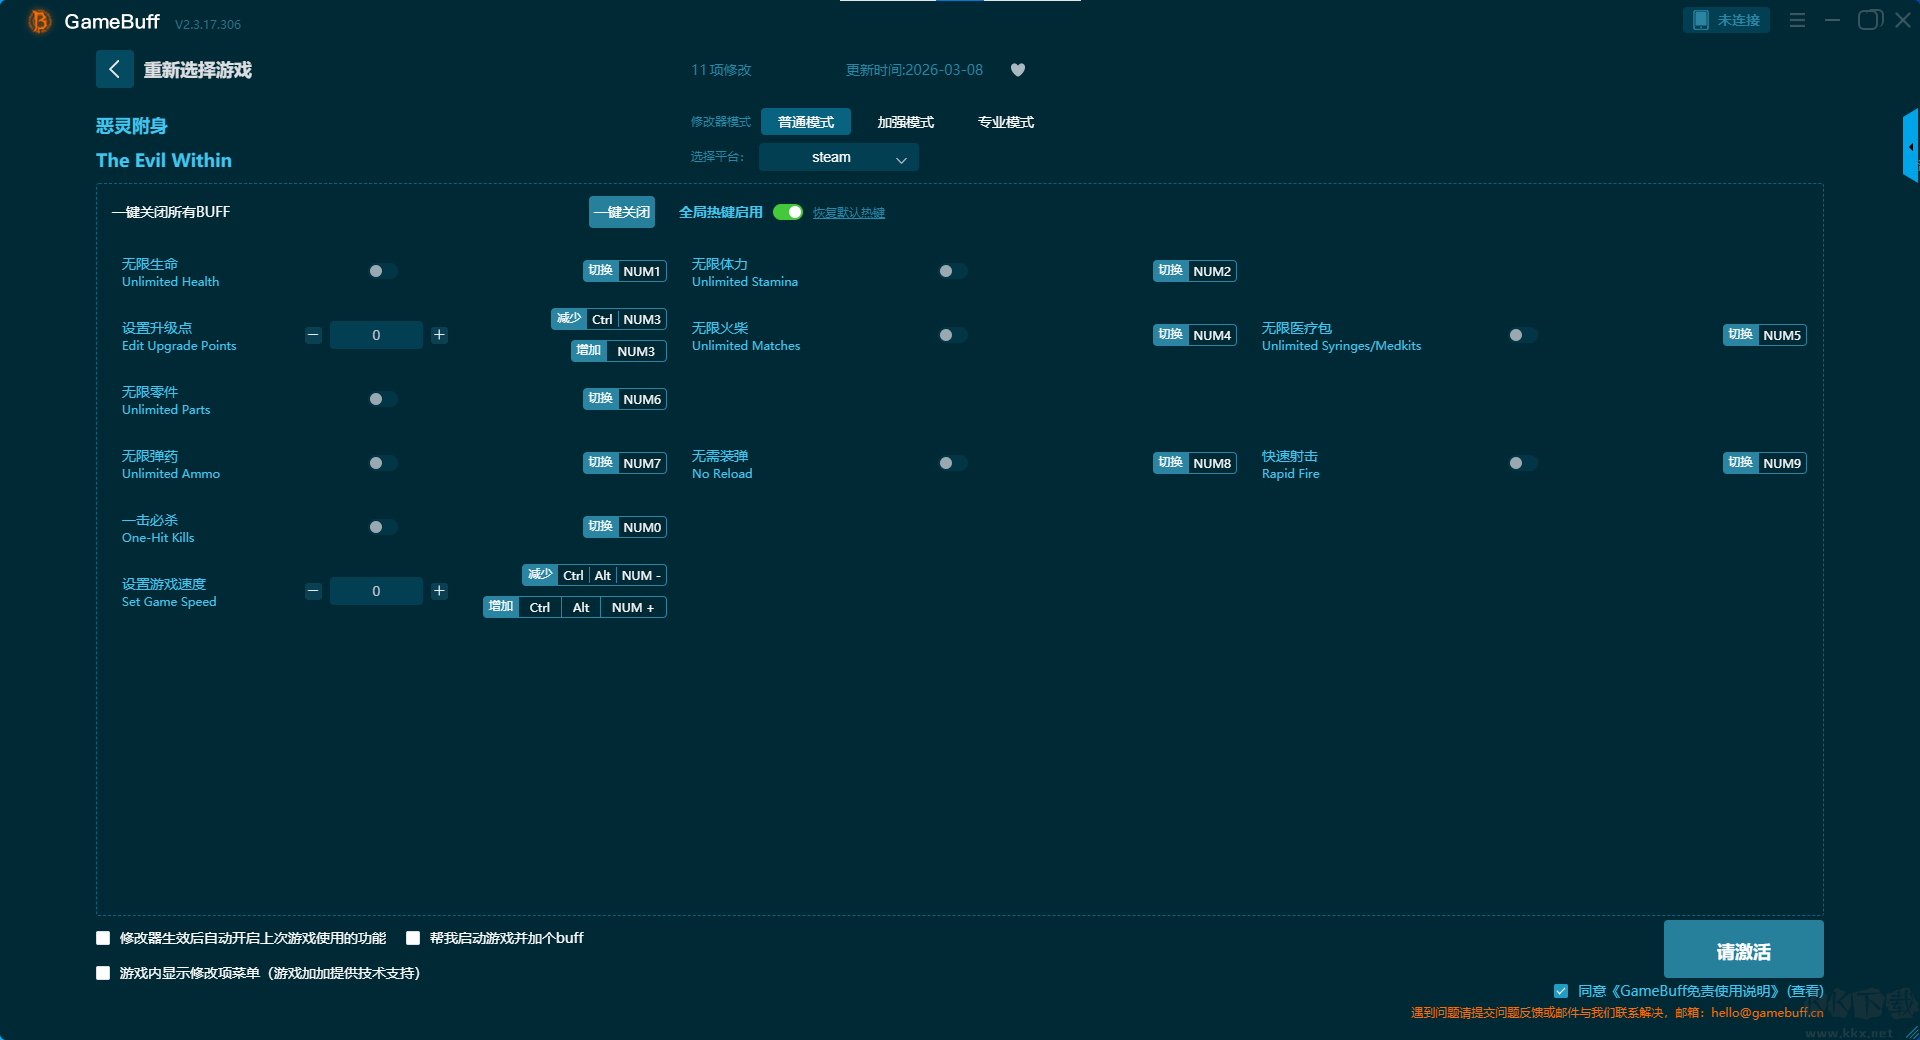Click the back arrow beside 重新选择游戏

(114, 69)
